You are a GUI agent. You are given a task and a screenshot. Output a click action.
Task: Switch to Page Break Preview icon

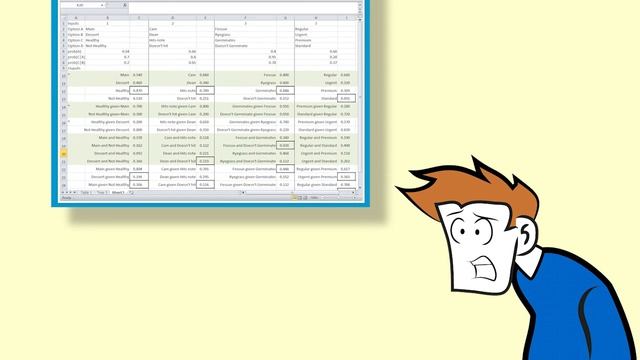coord(305,198)
